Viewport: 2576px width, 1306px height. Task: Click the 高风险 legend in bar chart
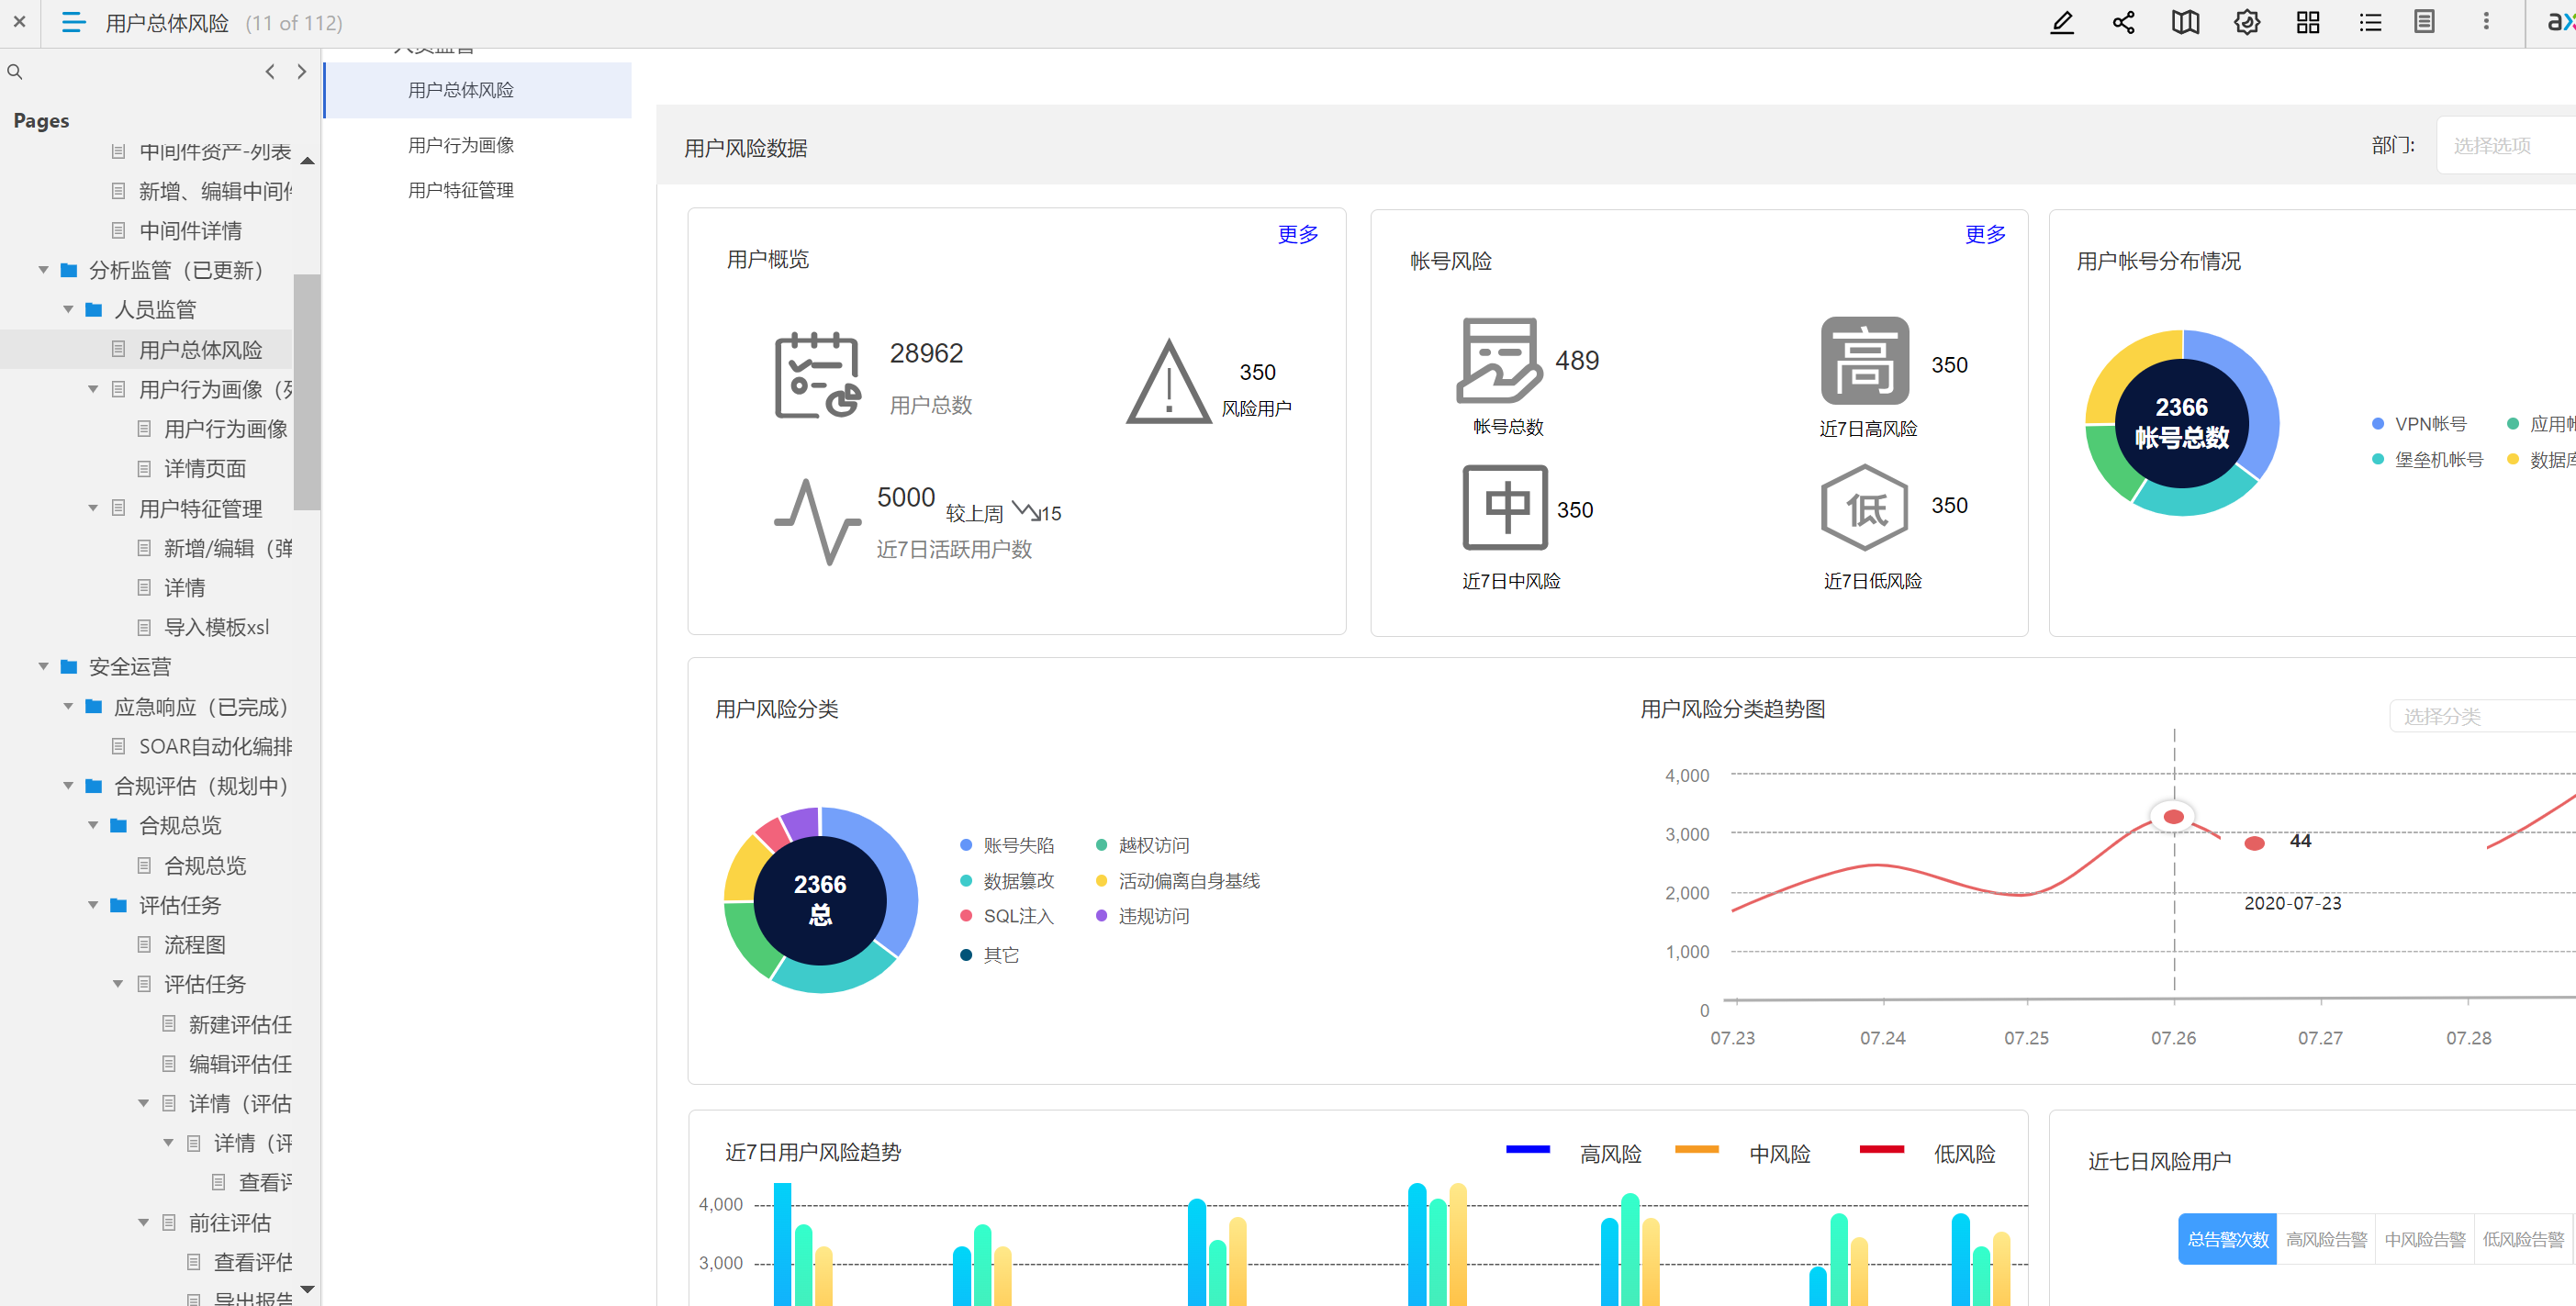click(1575, 1153)
